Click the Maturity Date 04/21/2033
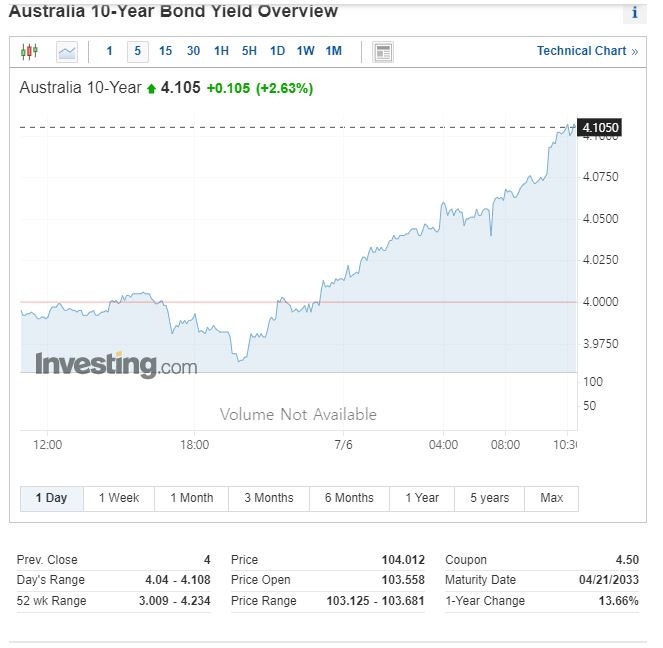The image size is (663, 648). [609, 580]
